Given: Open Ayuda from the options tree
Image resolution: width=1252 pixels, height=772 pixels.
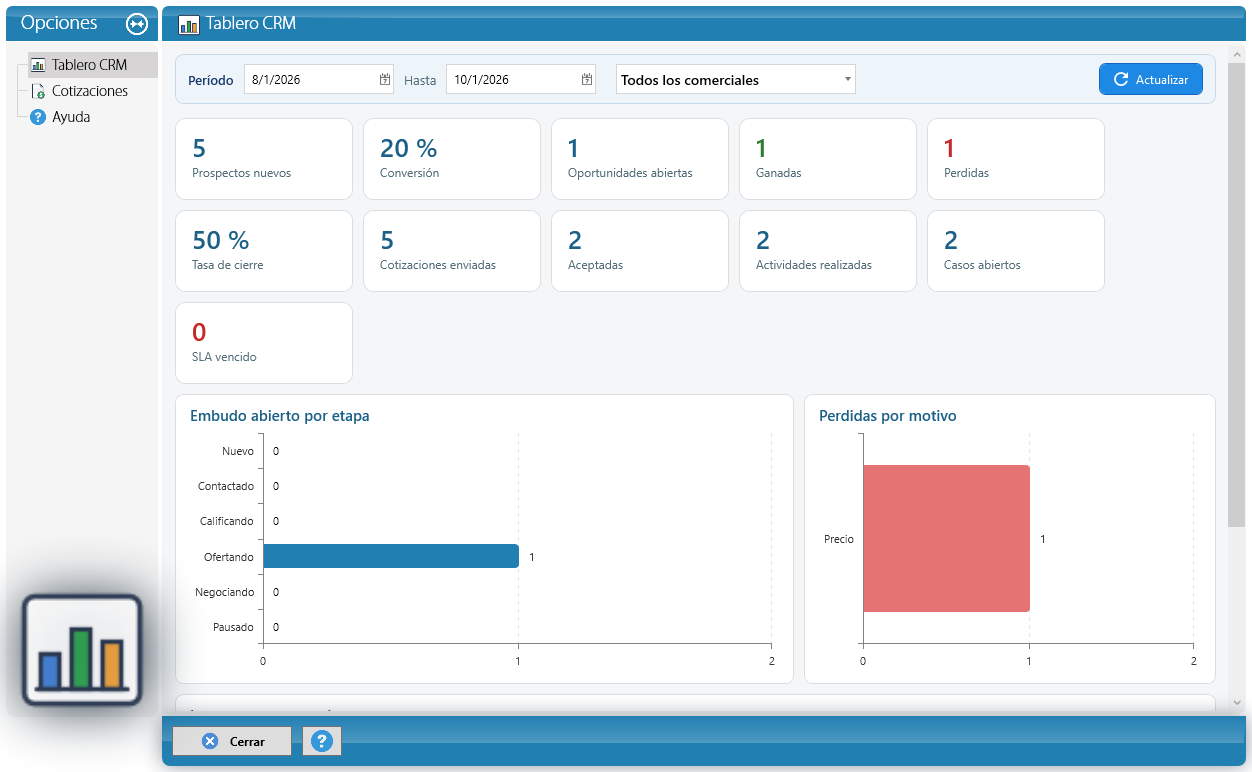Looking at the screenshot, I should click(71, 117).
